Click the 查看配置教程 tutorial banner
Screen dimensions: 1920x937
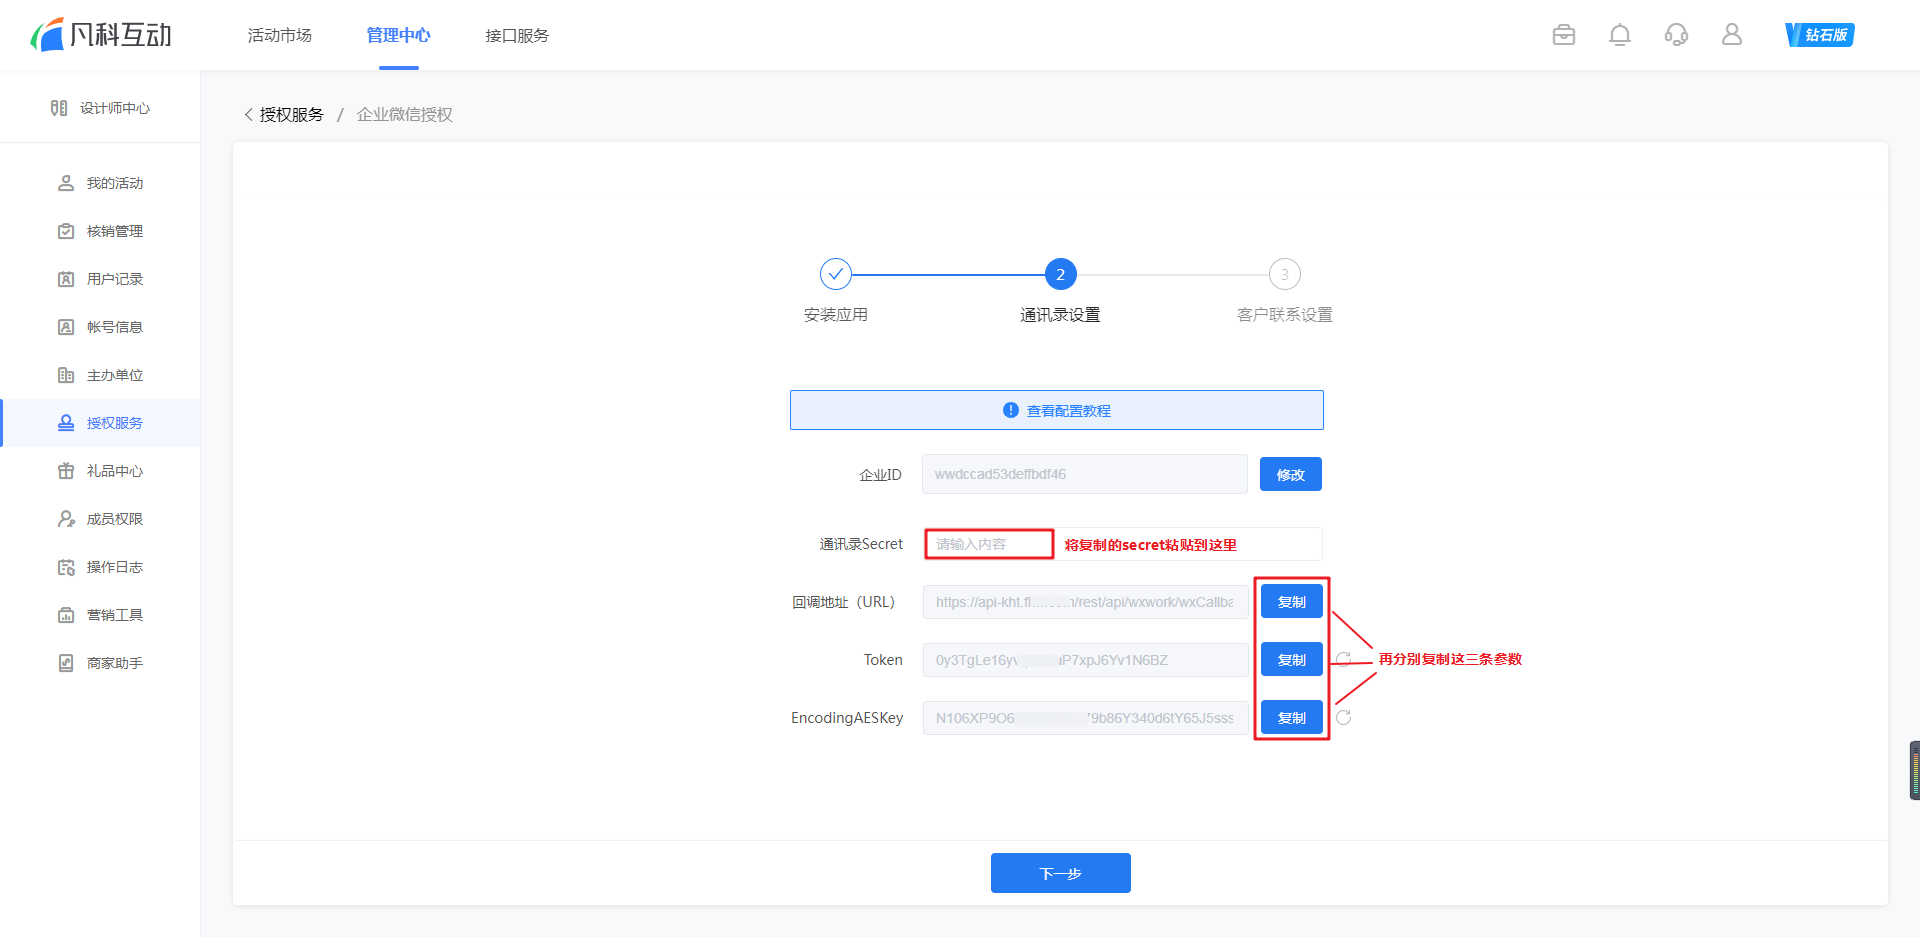click(1057, 411)
